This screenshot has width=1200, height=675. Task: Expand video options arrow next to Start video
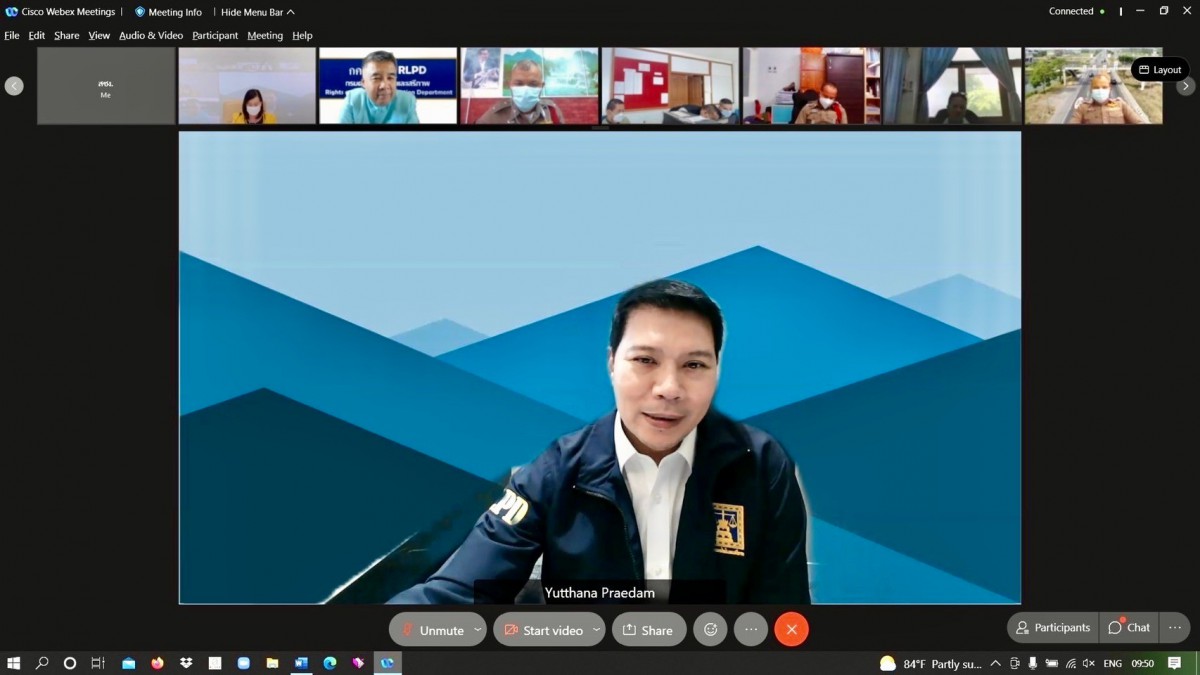pyautogui.click(x=596, y=629)
